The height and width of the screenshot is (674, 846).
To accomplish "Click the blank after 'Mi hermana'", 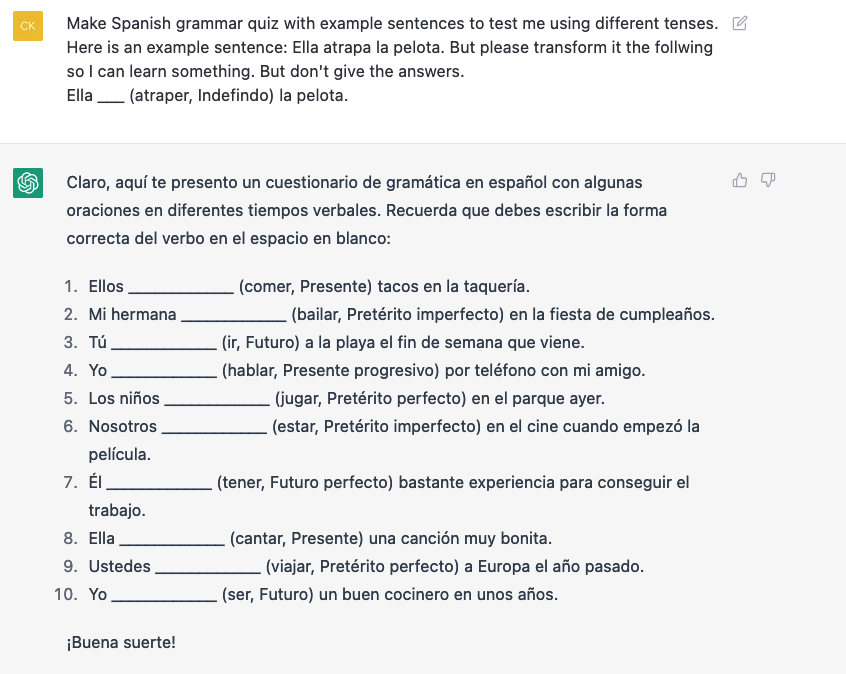I will point(233,315).
